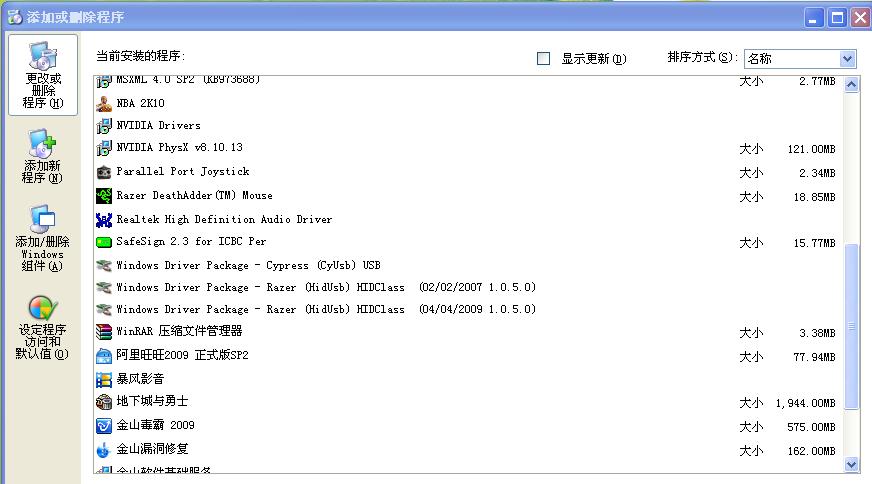Toggle the 显示更新 checkbox
This screenshot has height=484, width=872.
coord(543,58)
